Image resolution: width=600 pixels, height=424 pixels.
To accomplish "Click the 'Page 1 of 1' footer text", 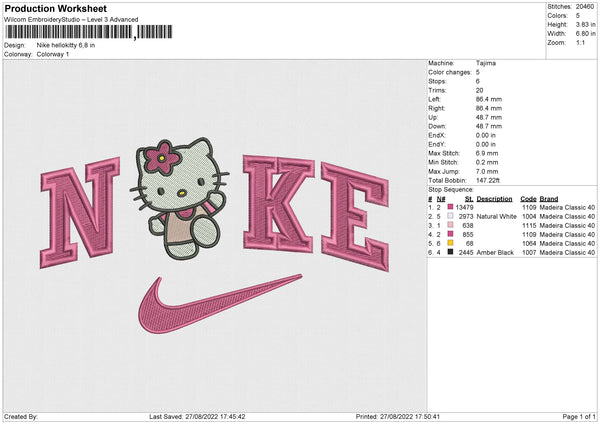I will (579, 417).
